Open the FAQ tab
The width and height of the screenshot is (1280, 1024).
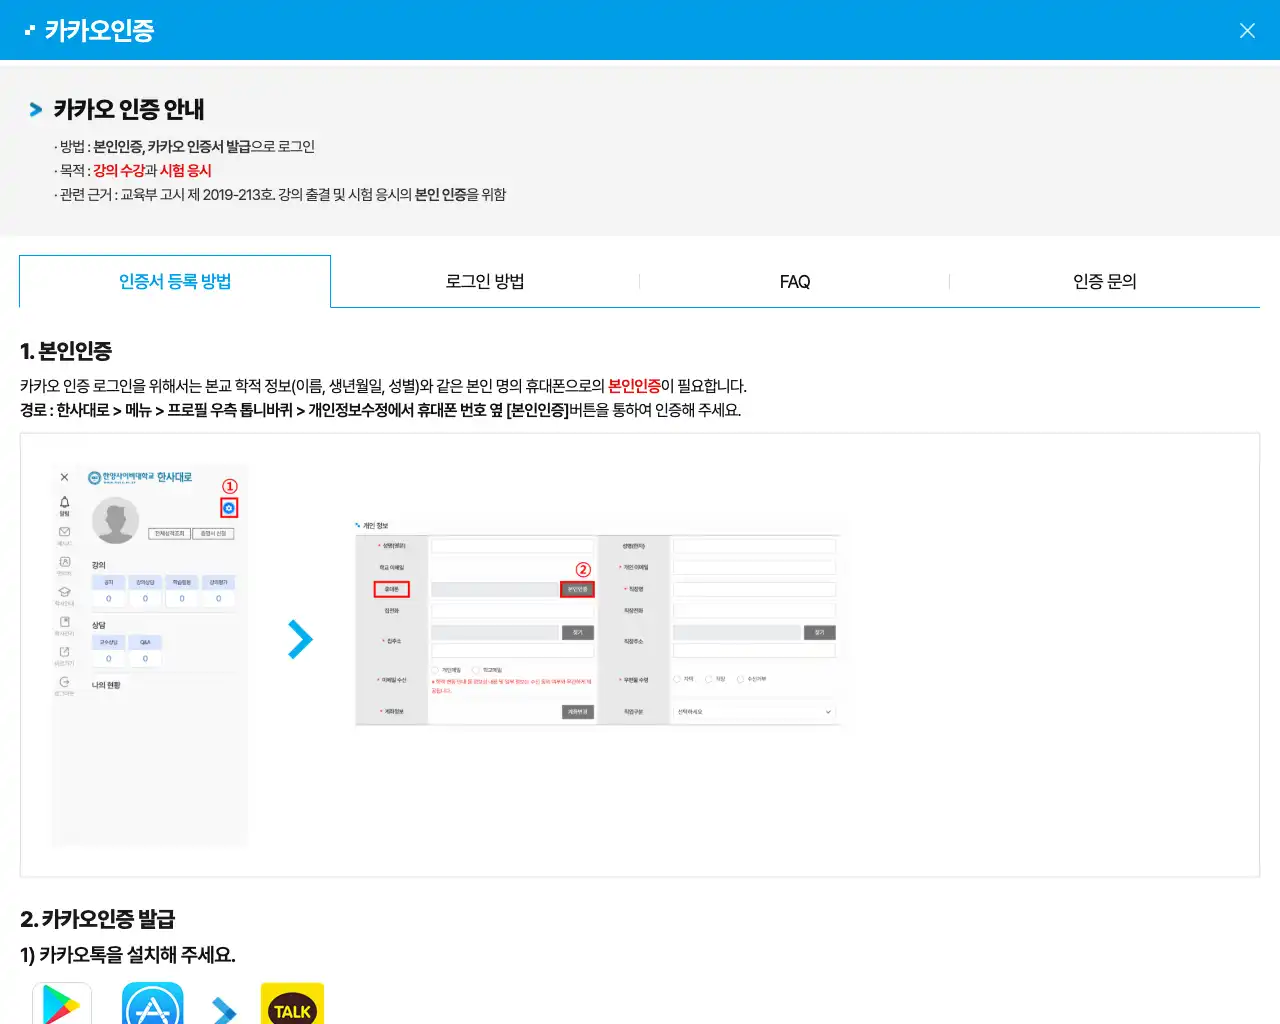click(794, 281)
